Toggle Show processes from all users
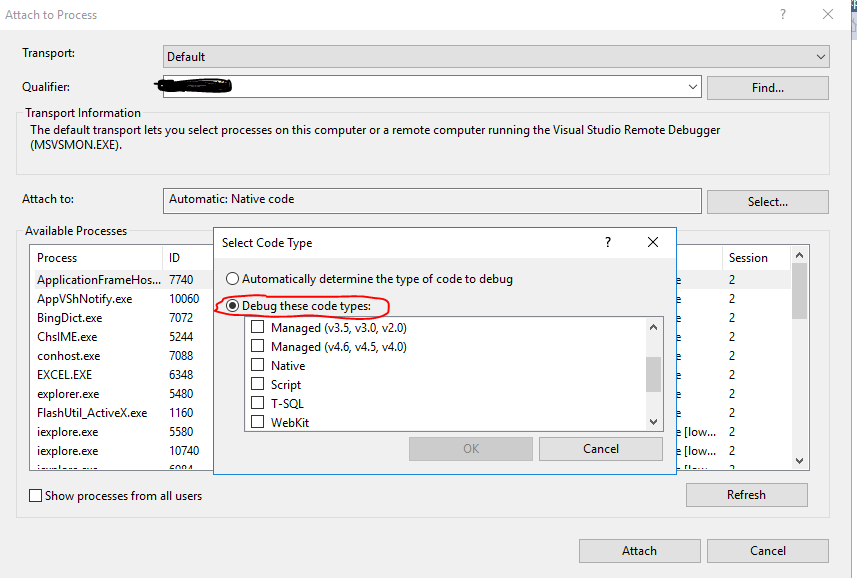The image size is (857, 578). click(37, 496)
